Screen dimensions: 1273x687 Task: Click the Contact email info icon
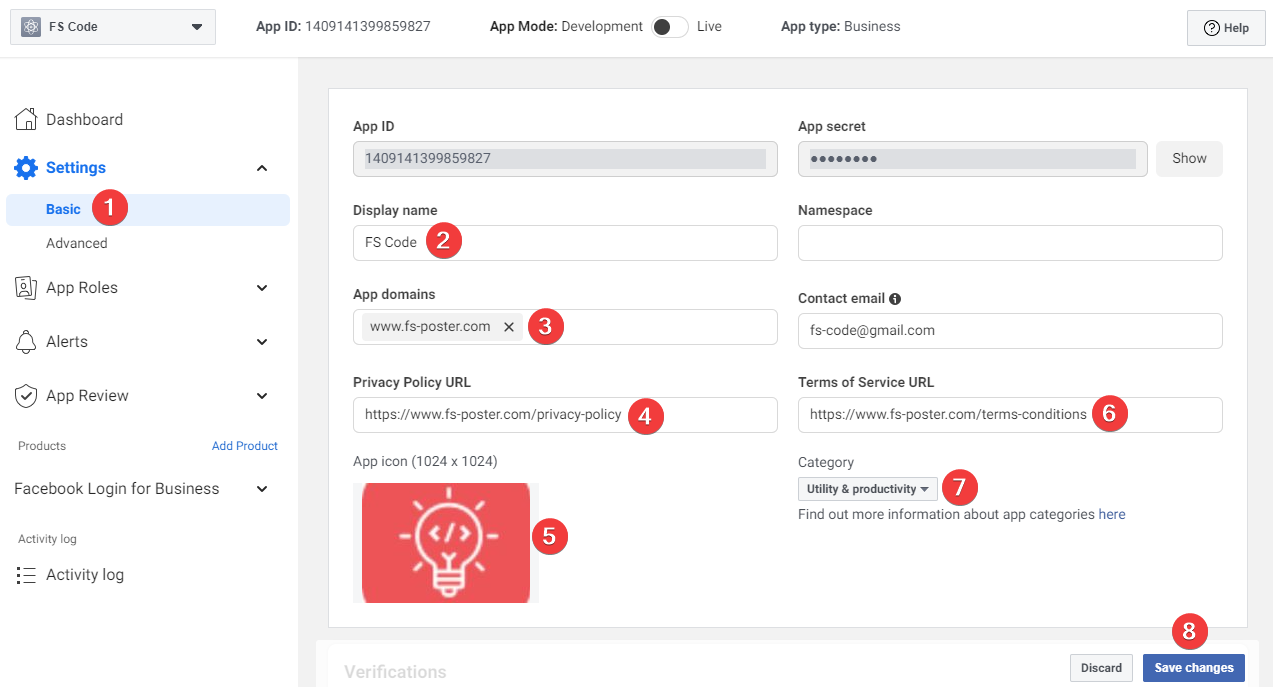click(x=895, y=299)
